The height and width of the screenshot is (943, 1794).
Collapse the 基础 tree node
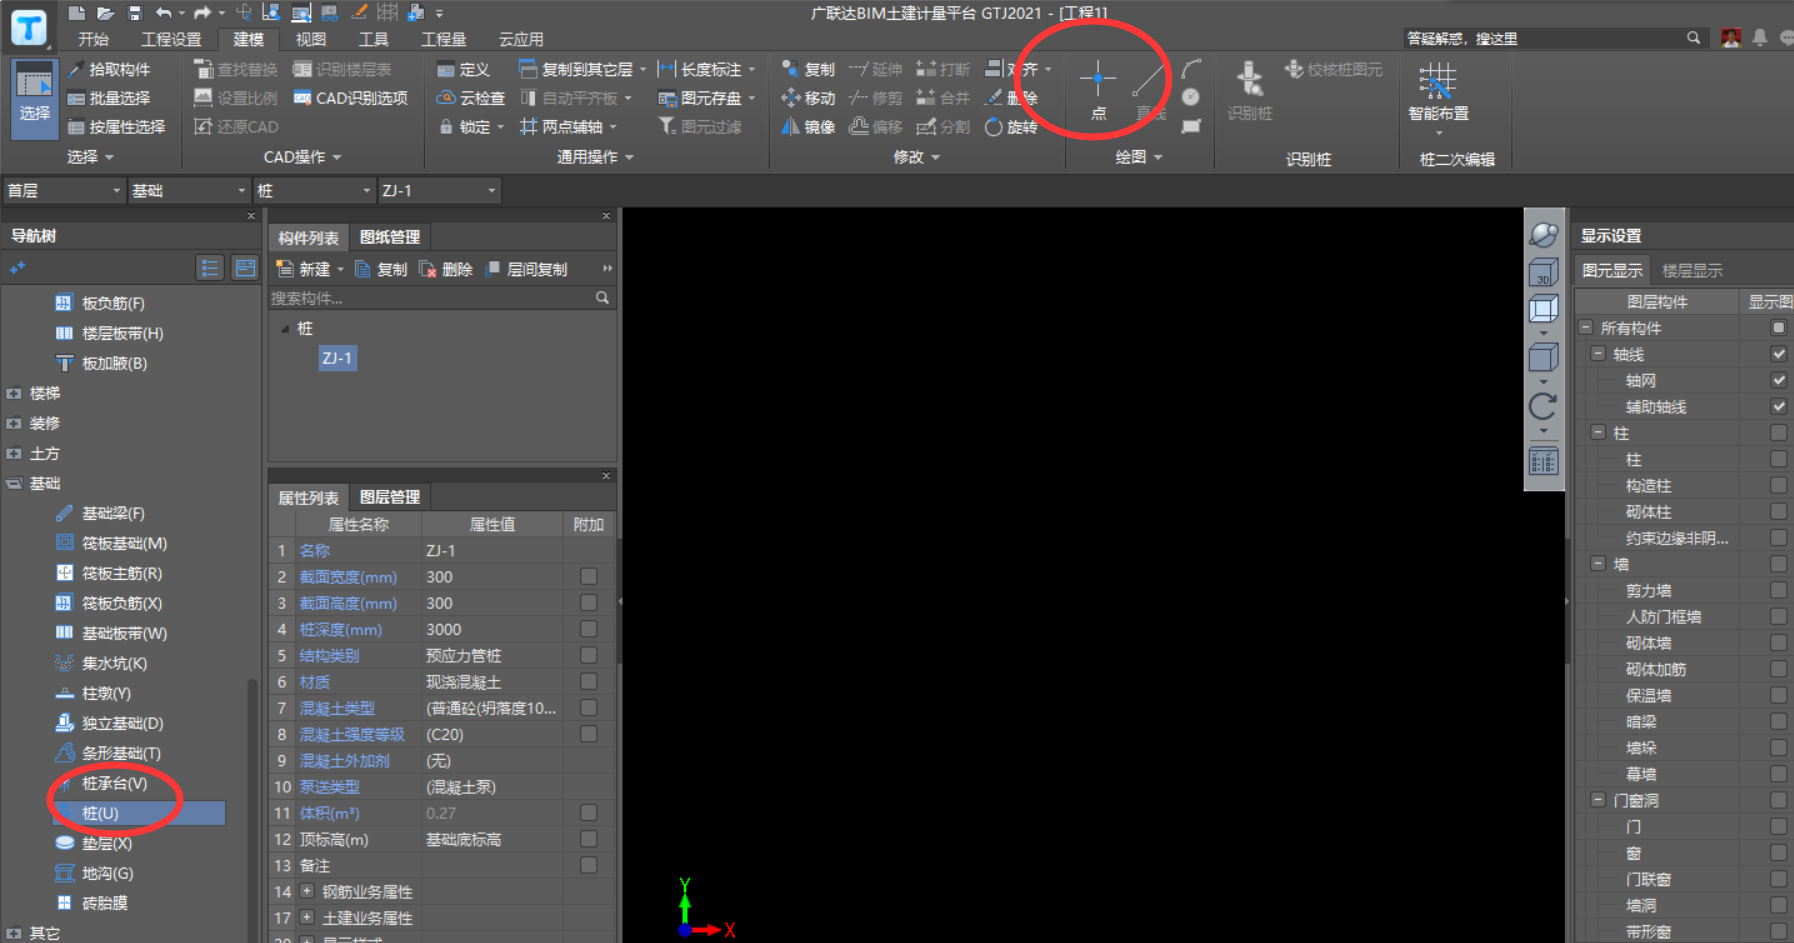click(x=14, y=484)
